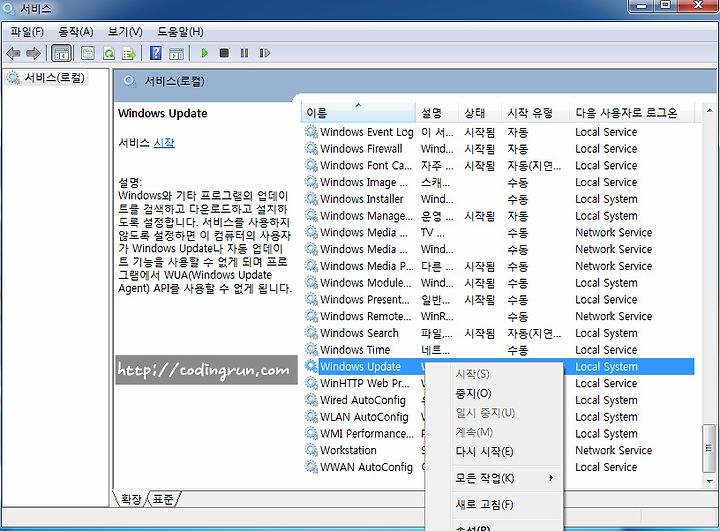Image resolution: width=720 pixels, height=531 pixels.
Task: Toggle the action pane toolbar icon
Action: tap(176, 53)
